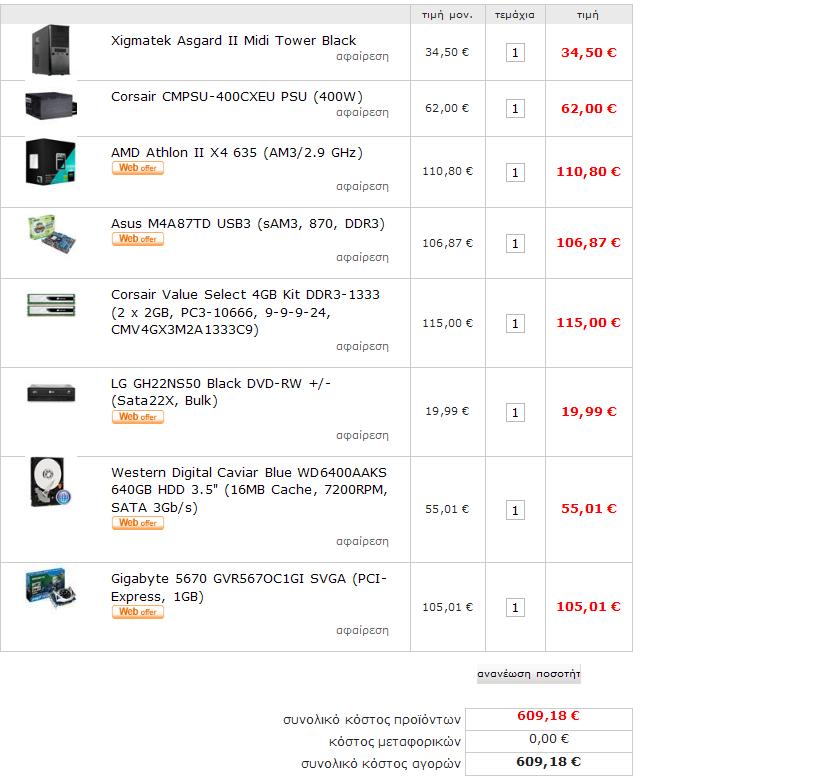Remove Xigmatek Asgard II via αφαίρεση link
840x779 pixels.
(362, 56)
